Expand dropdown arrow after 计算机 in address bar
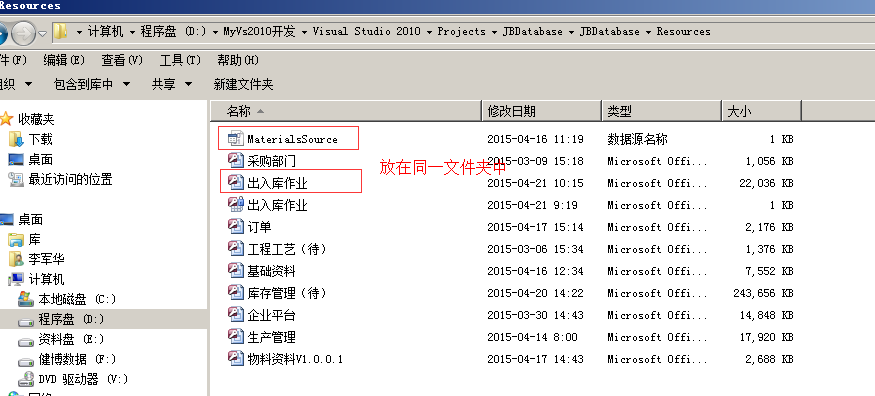The image size is (875, 396). pyautogui.click(x=132, y=32)
